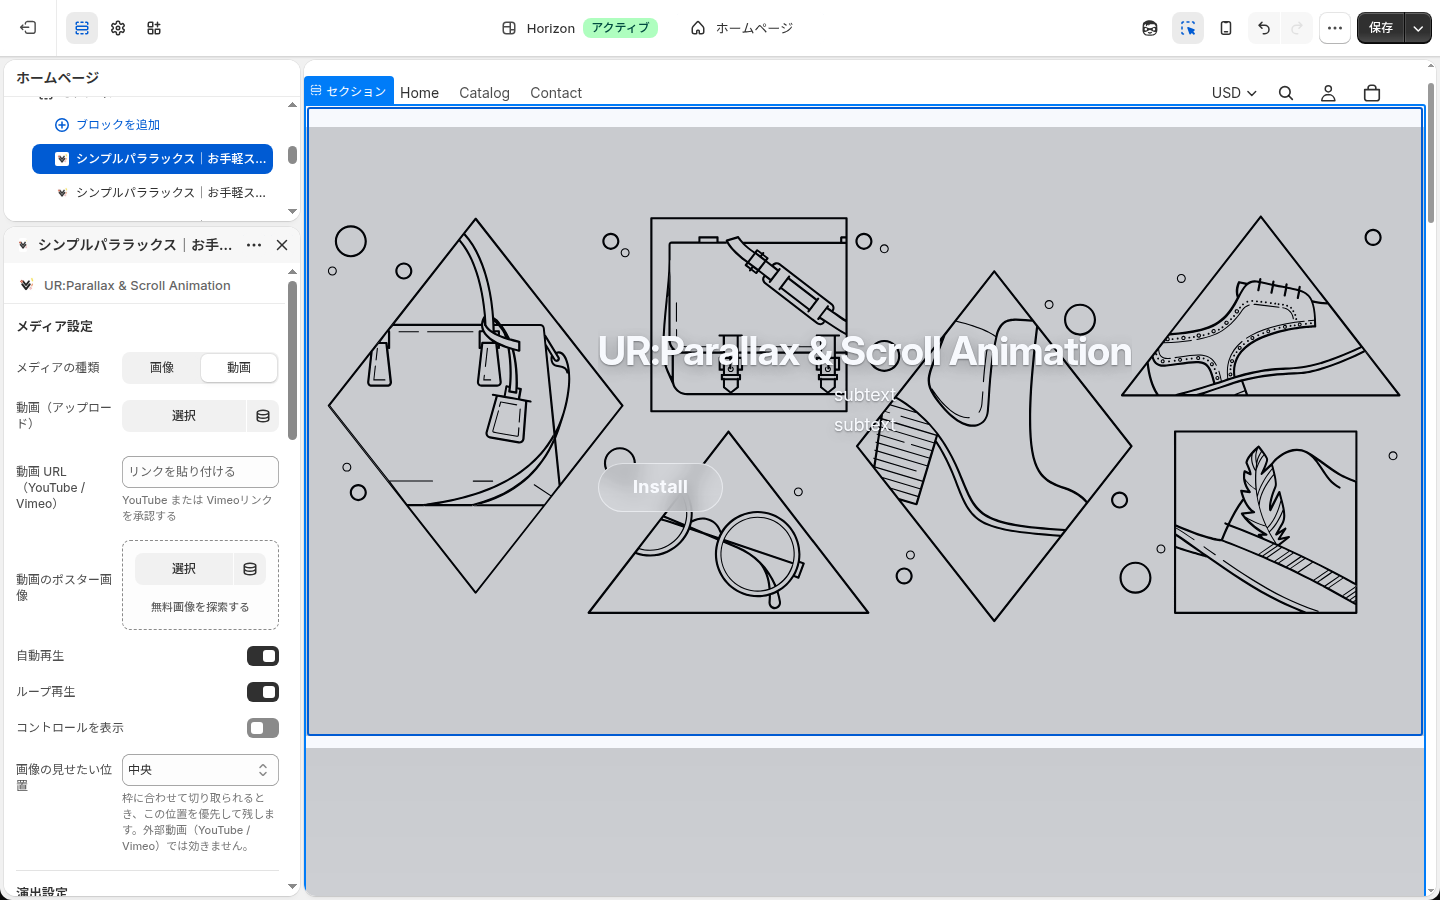Open the sections panel icon
This screenshot has height=900, width=1440.
coord(82,28)
